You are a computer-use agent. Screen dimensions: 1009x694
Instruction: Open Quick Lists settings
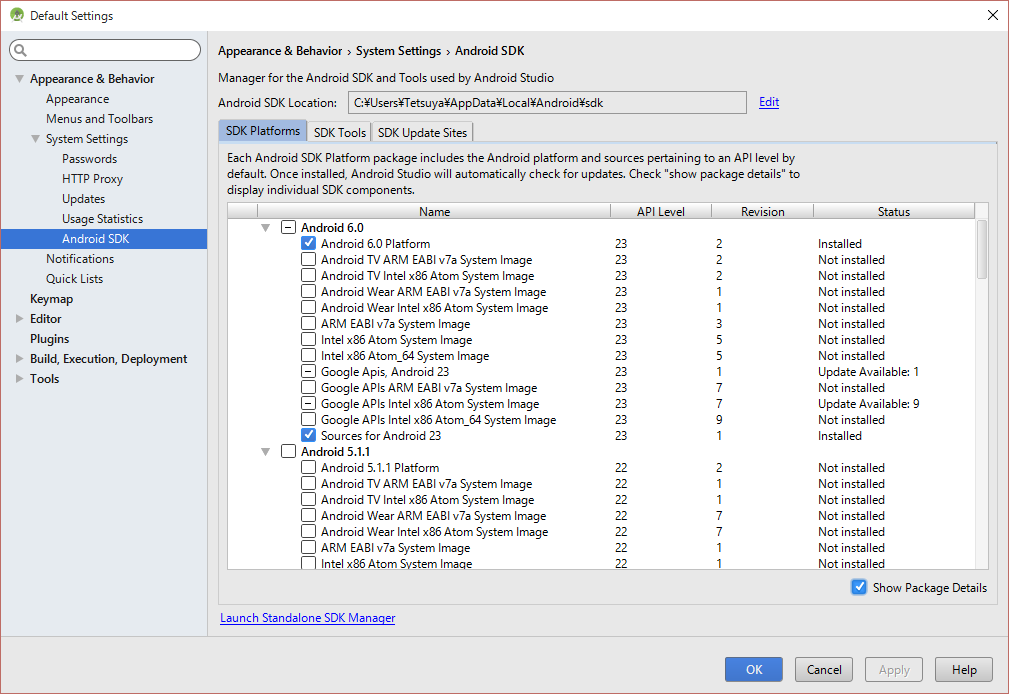(74, 278)
